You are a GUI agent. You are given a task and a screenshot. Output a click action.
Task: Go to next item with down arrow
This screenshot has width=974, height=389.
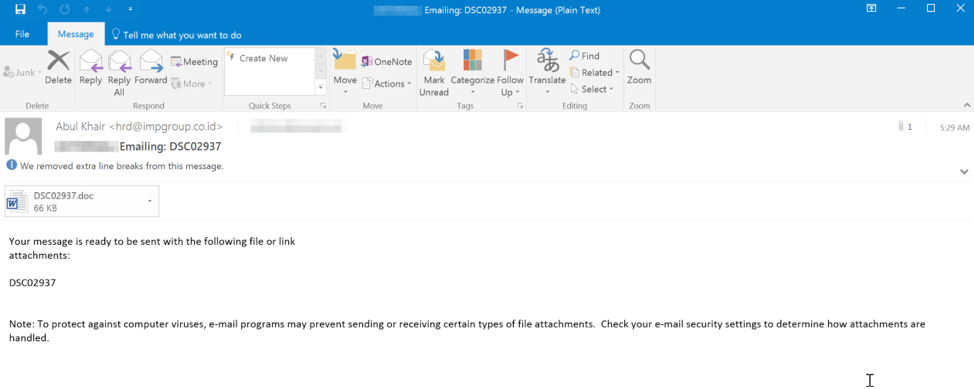click(108, 10)
